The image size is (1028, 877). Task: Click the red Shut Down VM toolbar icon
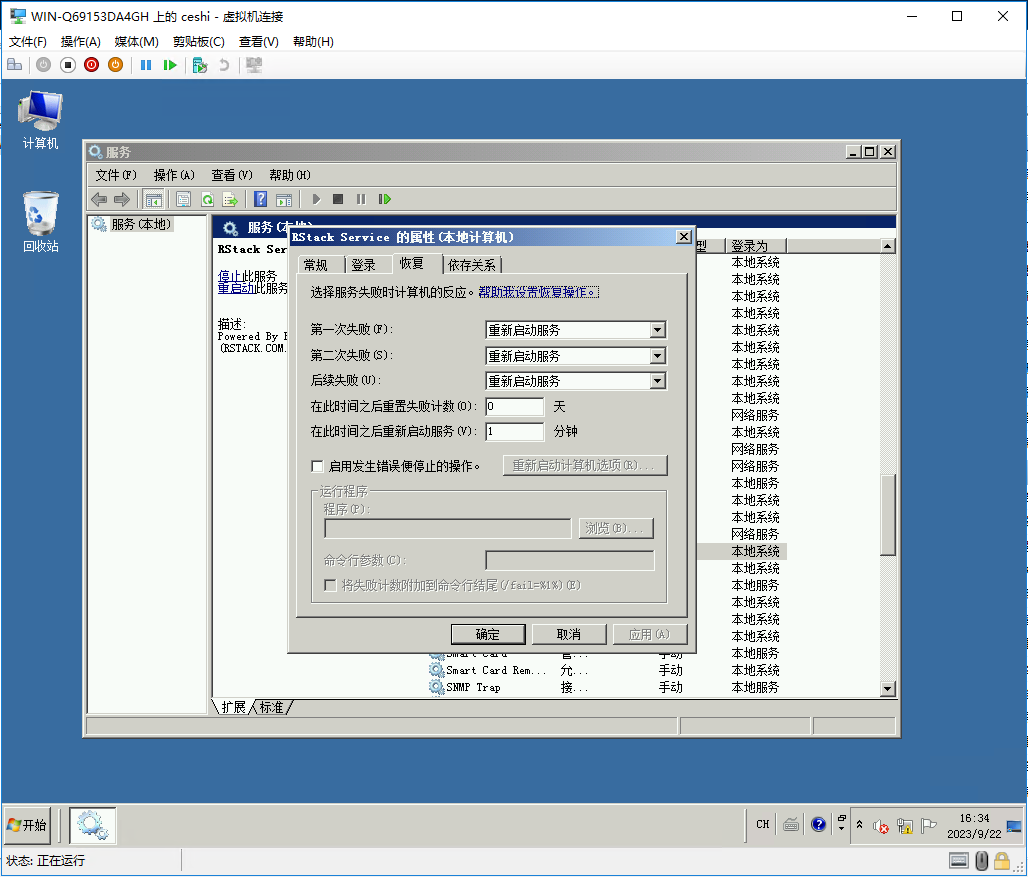click(x=91, y=65)
